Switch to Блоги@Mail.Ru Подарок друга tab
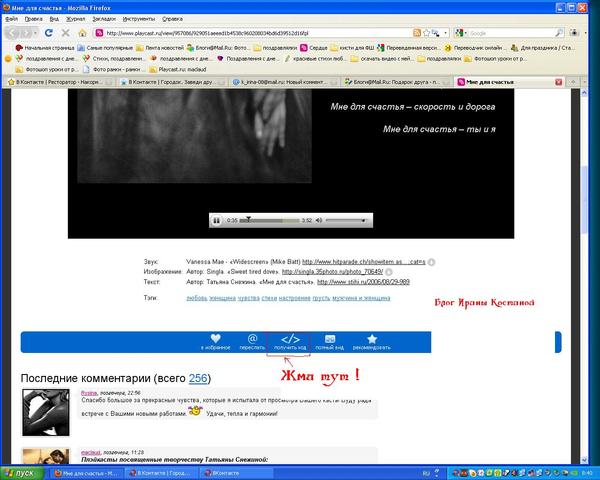 [x=397, y=82]
